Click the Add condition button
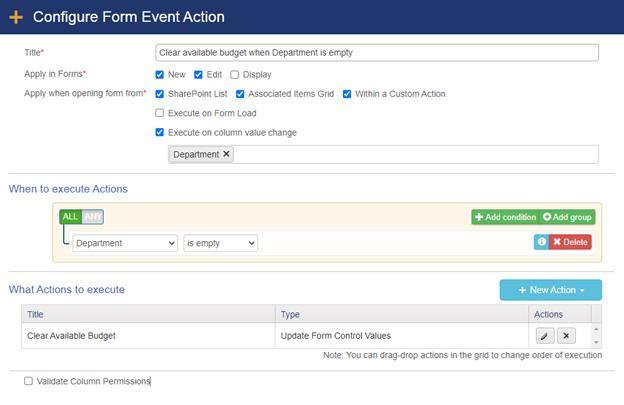Image resolution: width=624 pixels, height=405 pixels. pos(505,217)
